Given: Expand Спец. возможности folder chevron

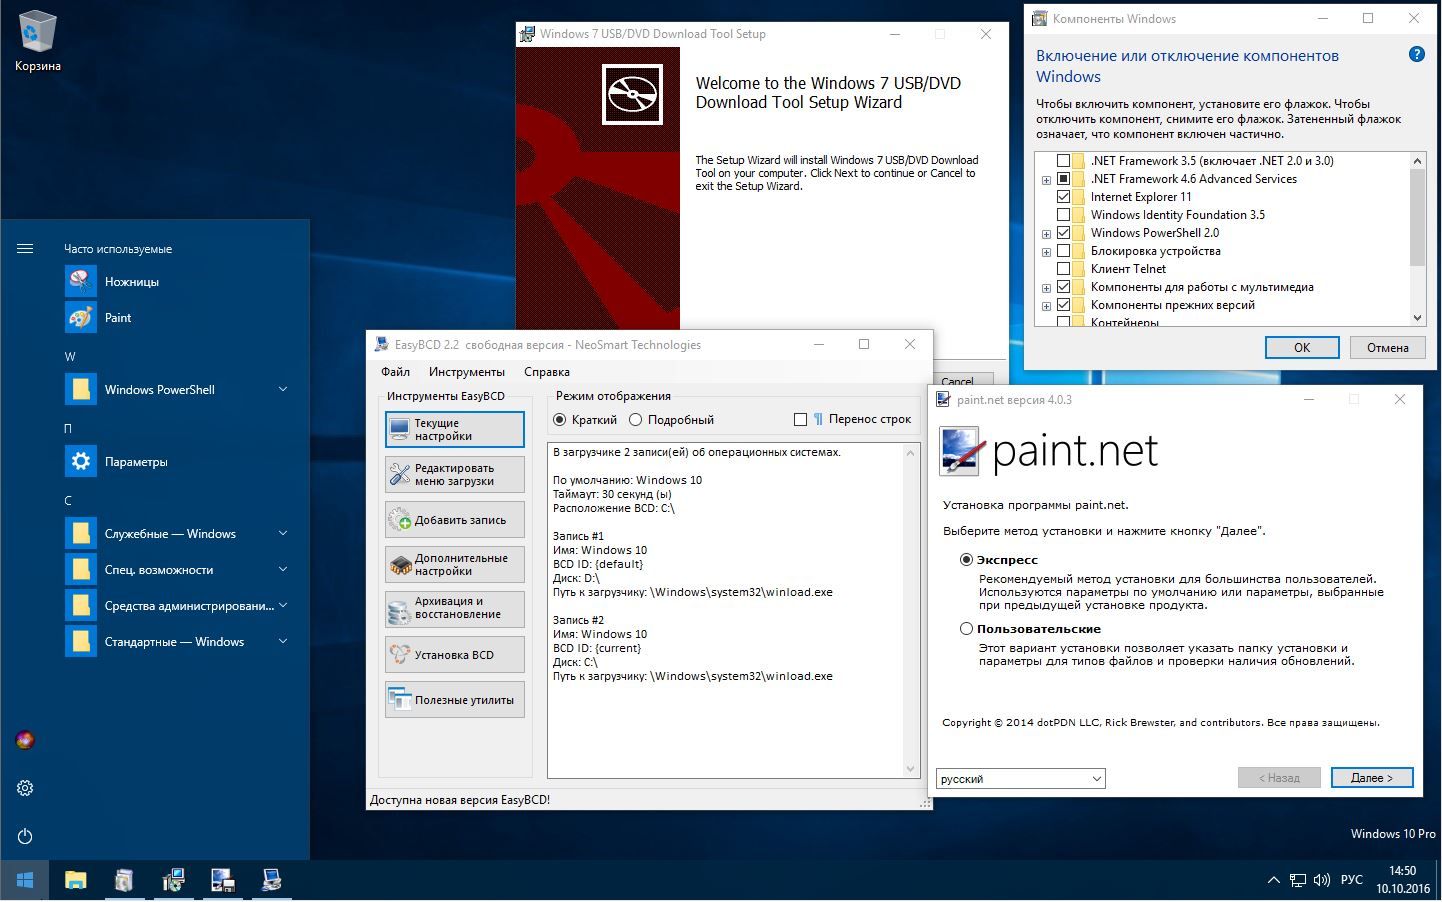Looking at the screenshot, I should coord(283,569).
